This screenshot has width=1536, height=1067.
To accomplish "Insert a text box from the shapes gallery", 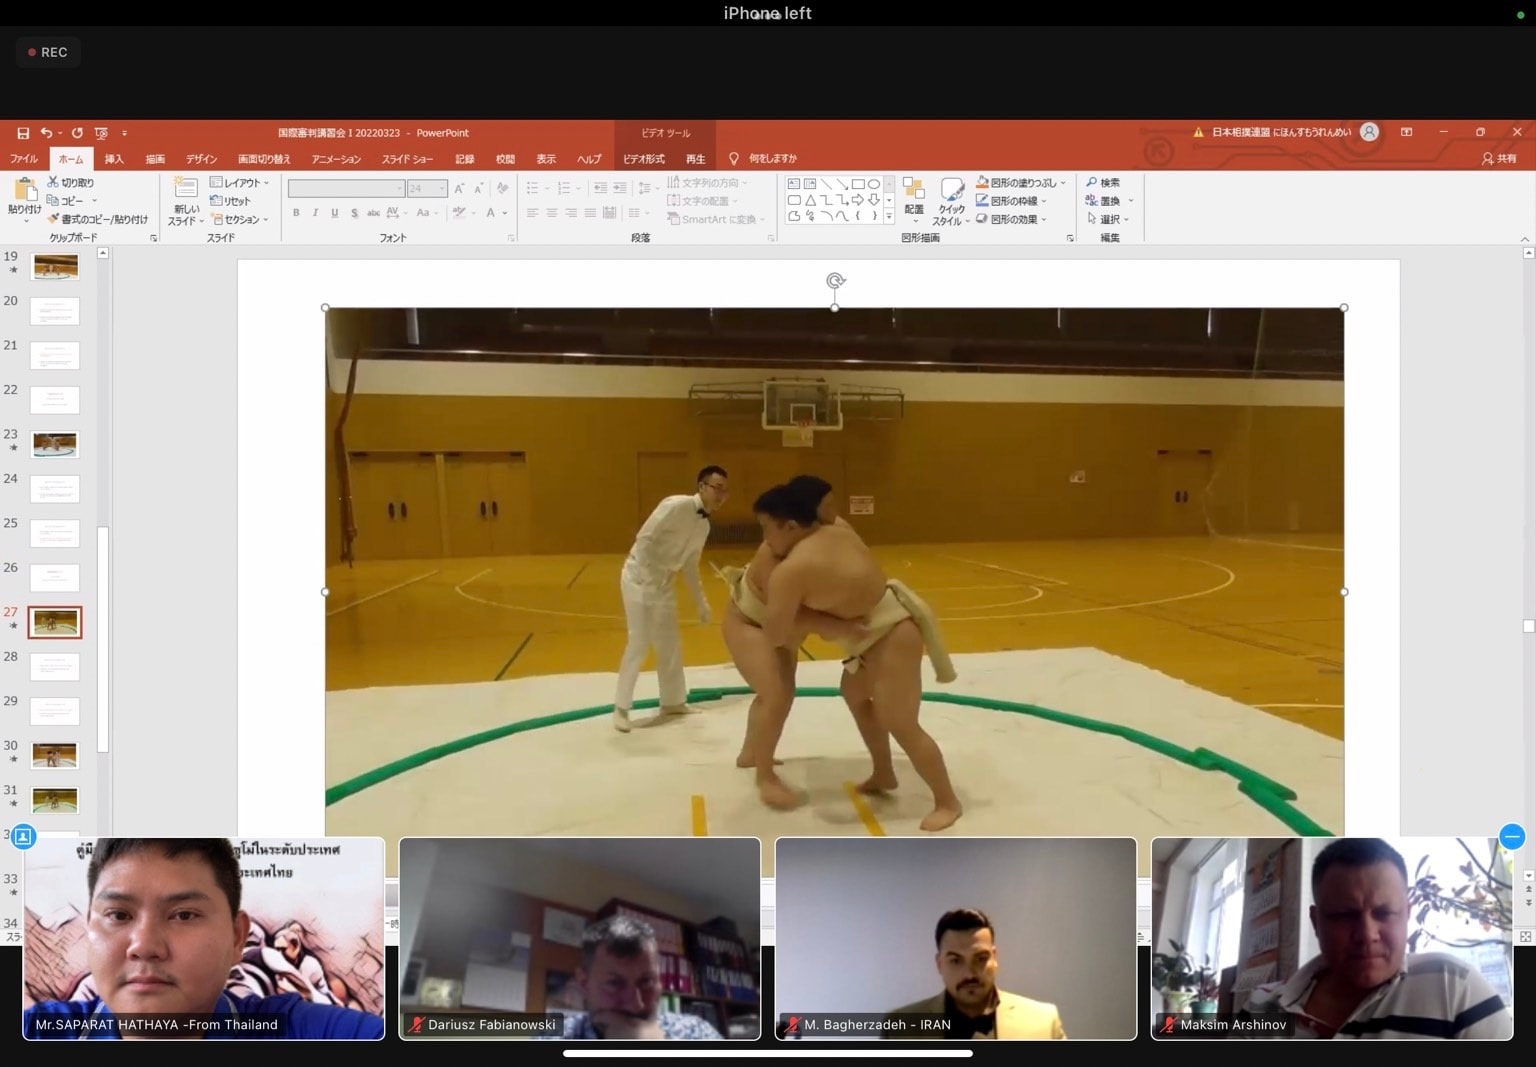I will [x=794, y=184].
